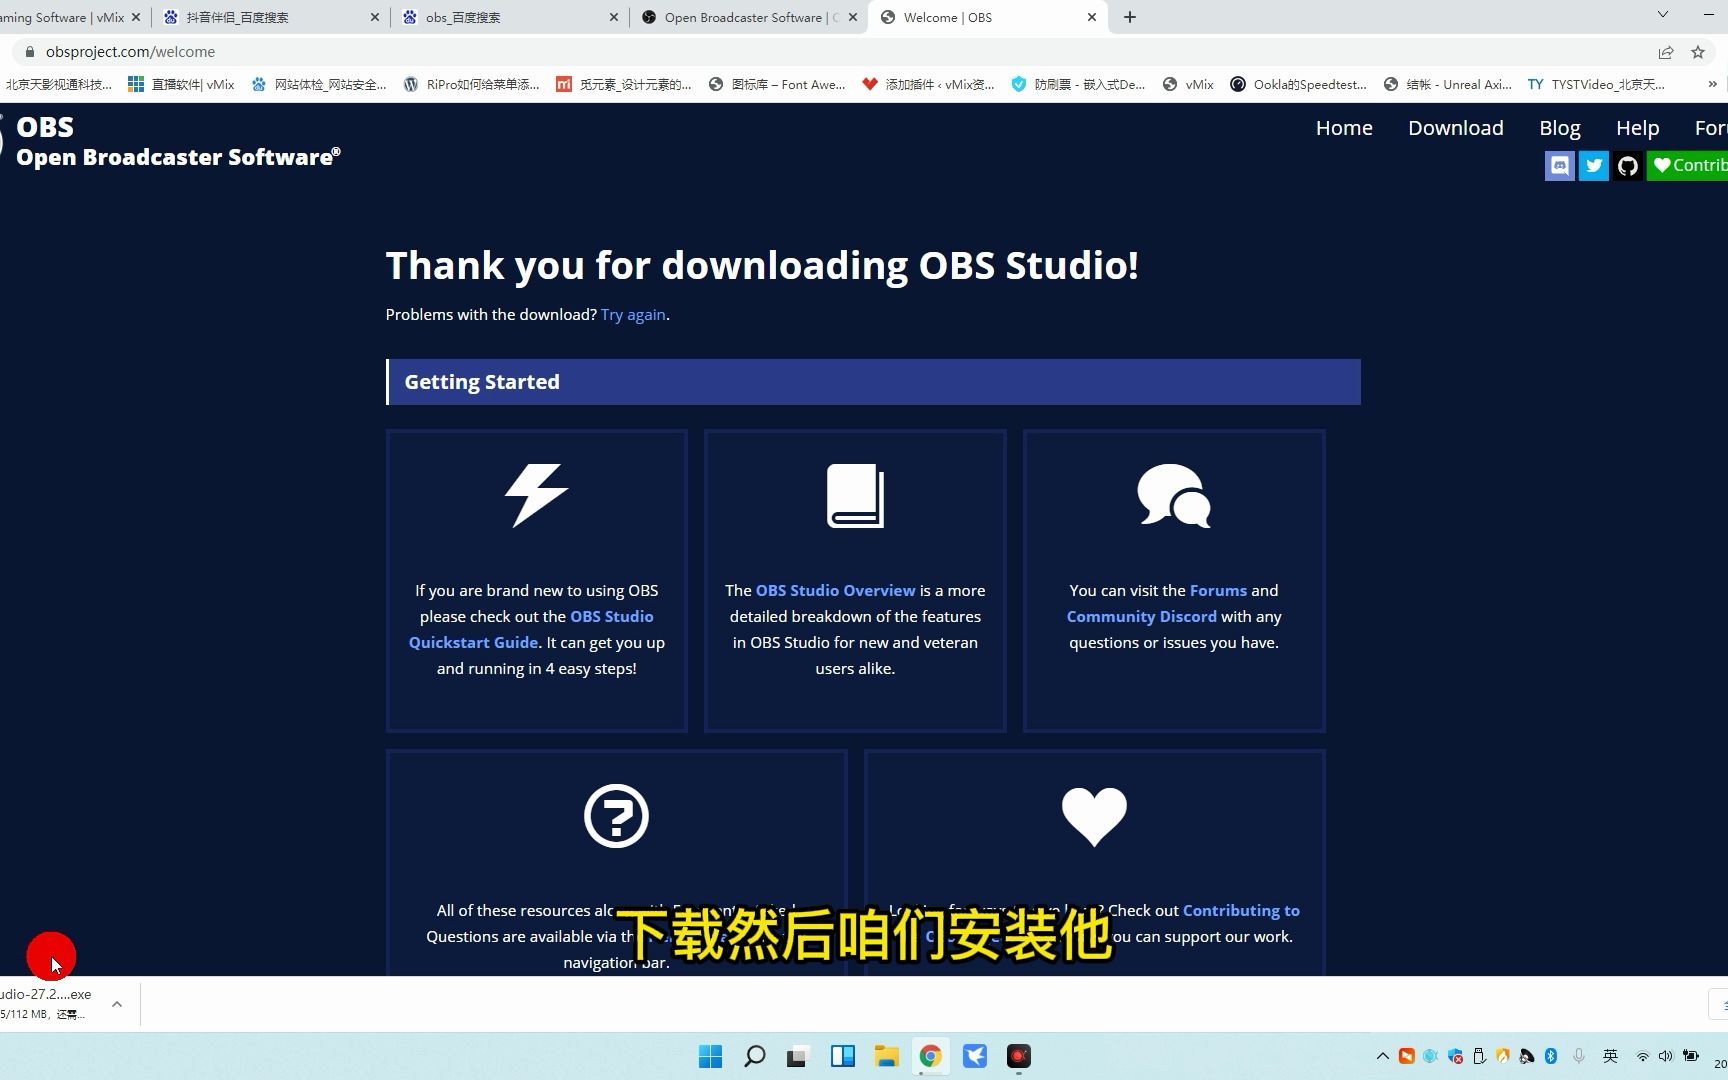The image size is (1728, 1080).
Task: Open TYSTVideo bookmark
Action: coord(1596,85)
